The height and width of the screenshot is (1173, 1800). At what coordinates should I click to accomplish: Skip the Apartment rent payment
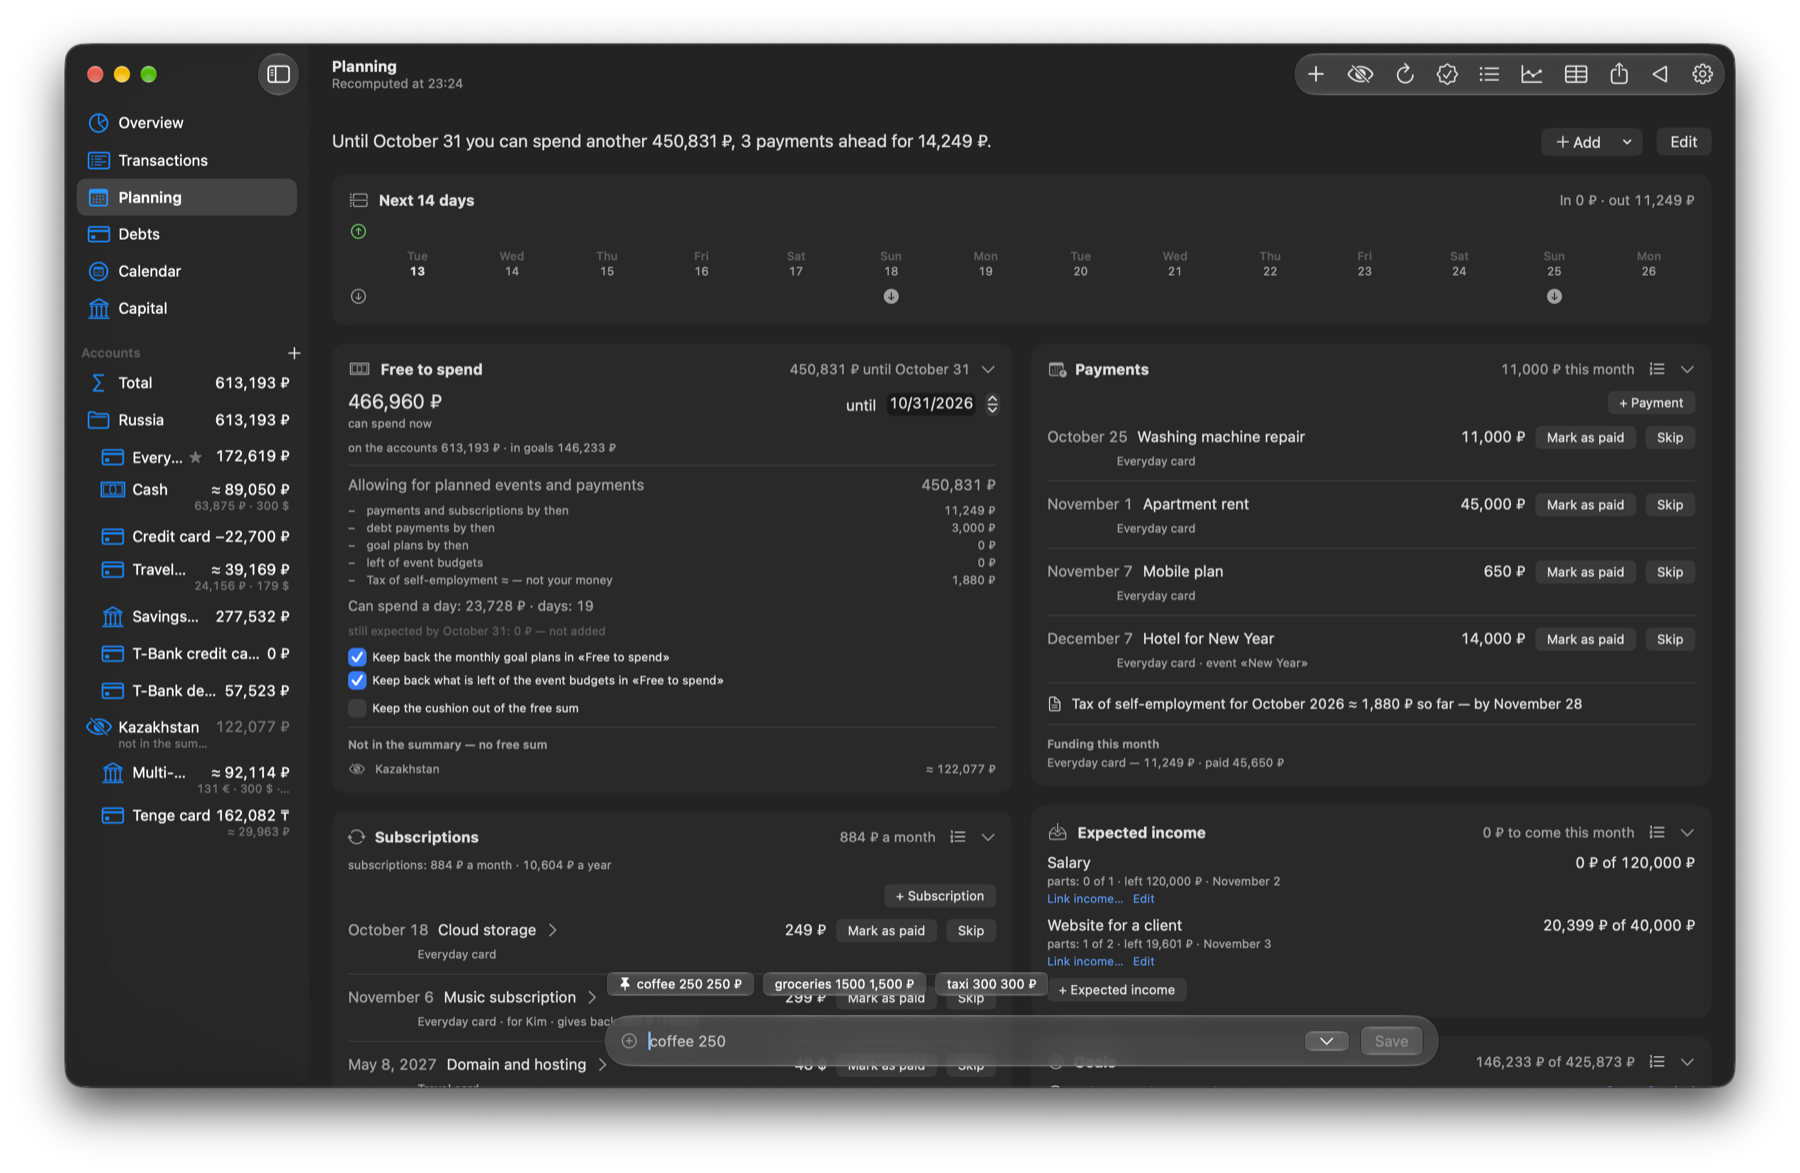click(x=1669, y=504)
